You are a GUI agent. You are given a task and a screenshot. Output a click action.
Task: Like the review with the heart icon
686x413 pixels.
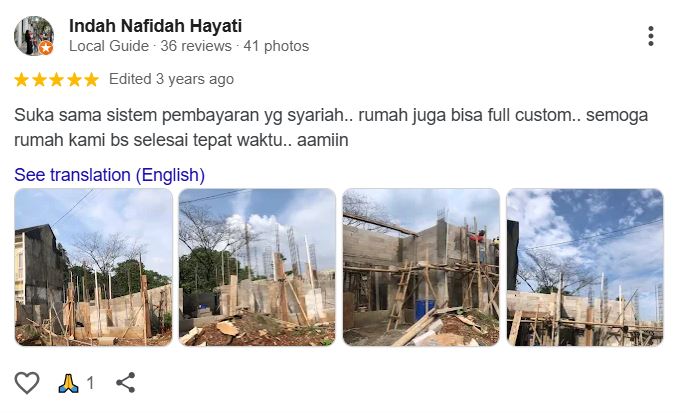27,383
